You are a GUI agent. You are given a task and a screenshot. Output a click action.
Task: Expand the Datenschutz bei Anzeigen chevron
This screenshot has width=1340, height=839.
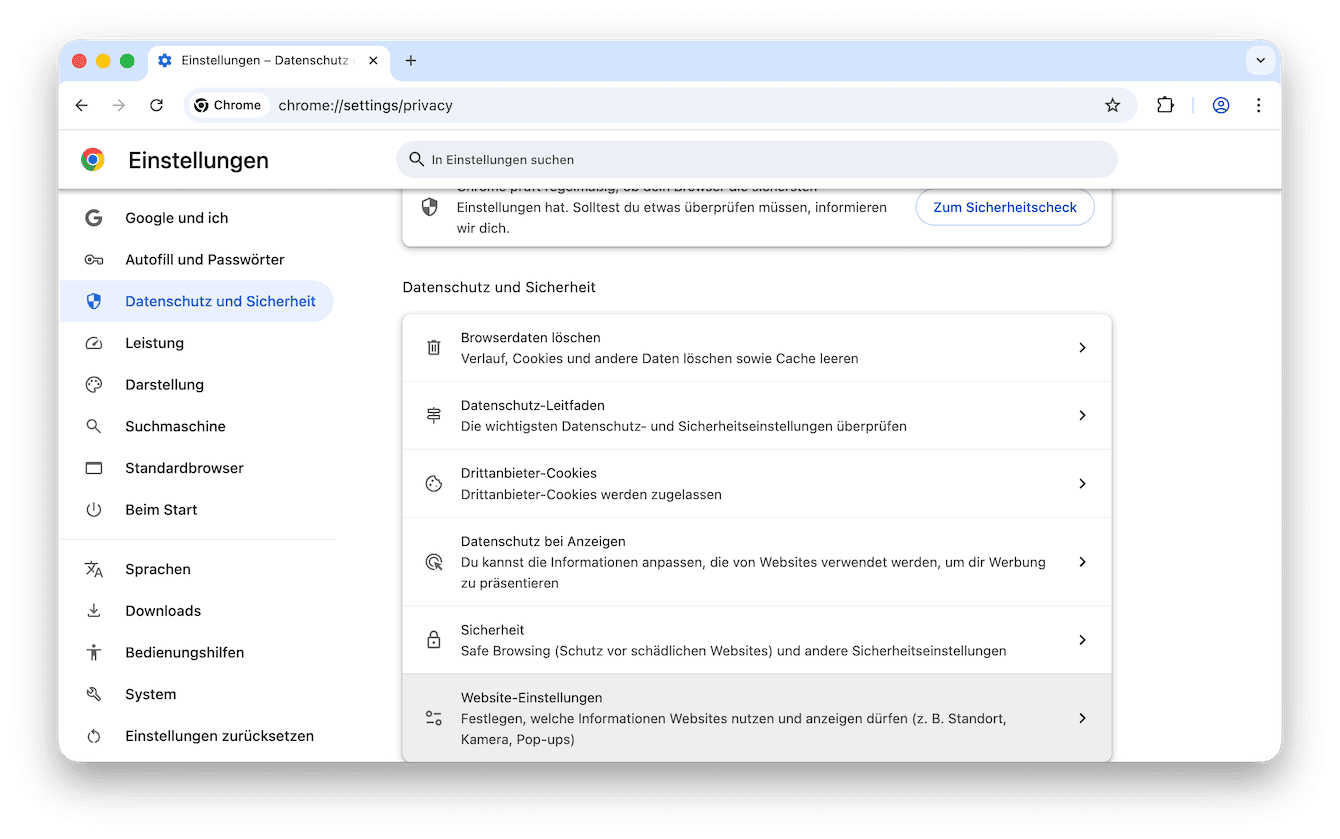pos(1082,561)
